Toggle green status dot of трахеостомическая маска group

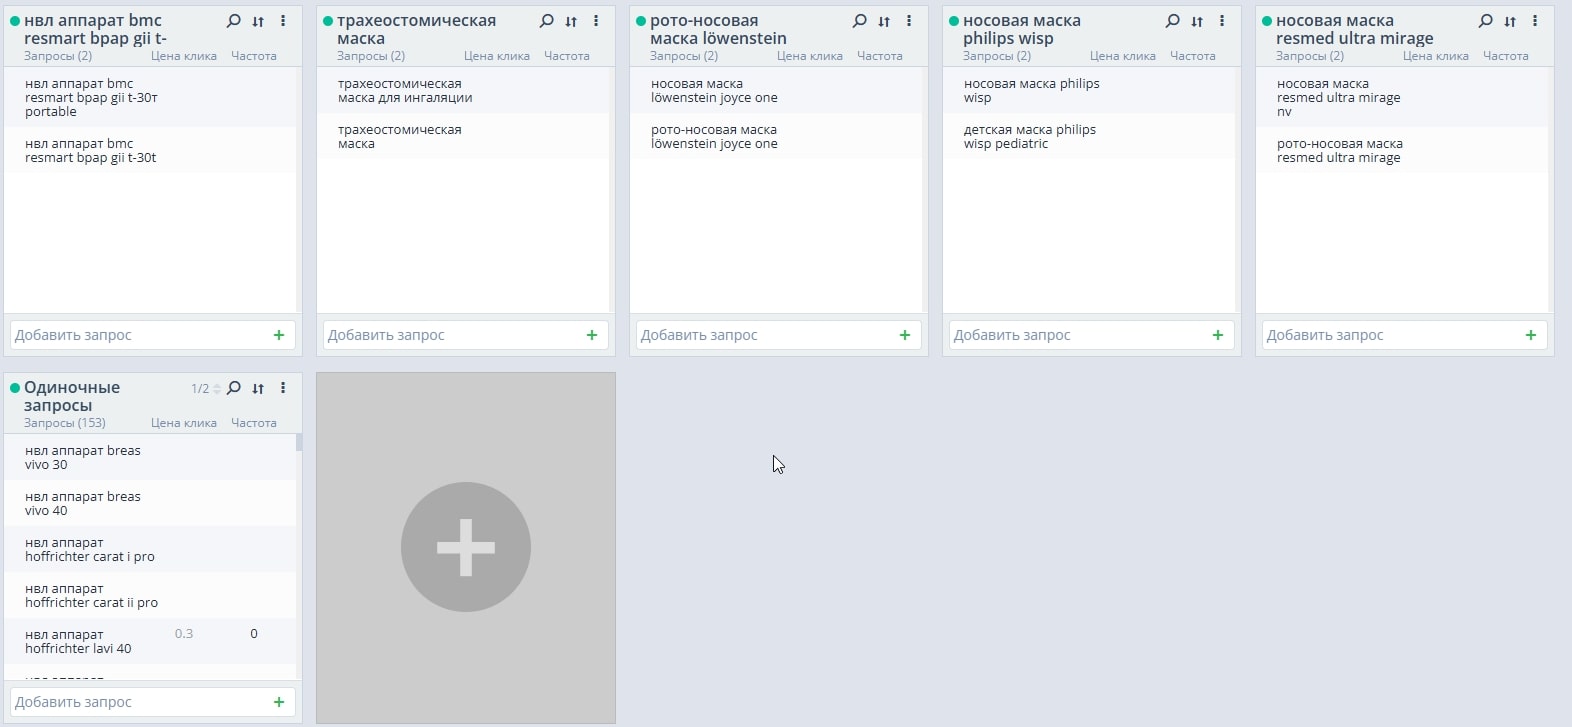[x=328, y=21]
